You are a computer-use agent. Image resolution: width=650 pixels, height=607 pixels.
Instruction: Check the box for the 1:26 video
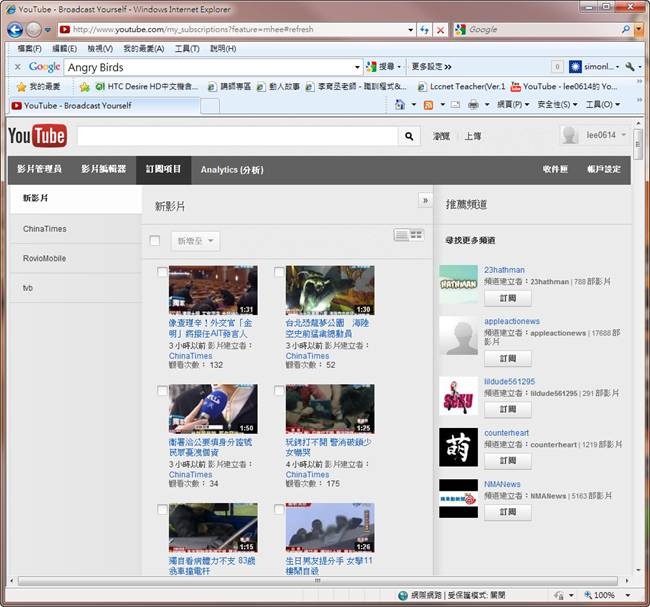[x=279, y=509]
